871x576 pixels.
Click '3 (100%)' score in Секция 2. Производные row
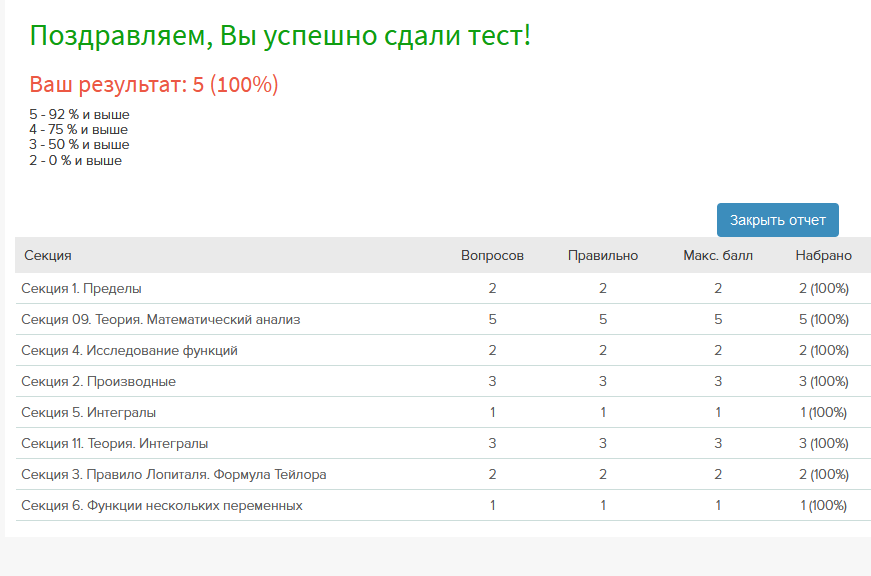coord(824,382)
